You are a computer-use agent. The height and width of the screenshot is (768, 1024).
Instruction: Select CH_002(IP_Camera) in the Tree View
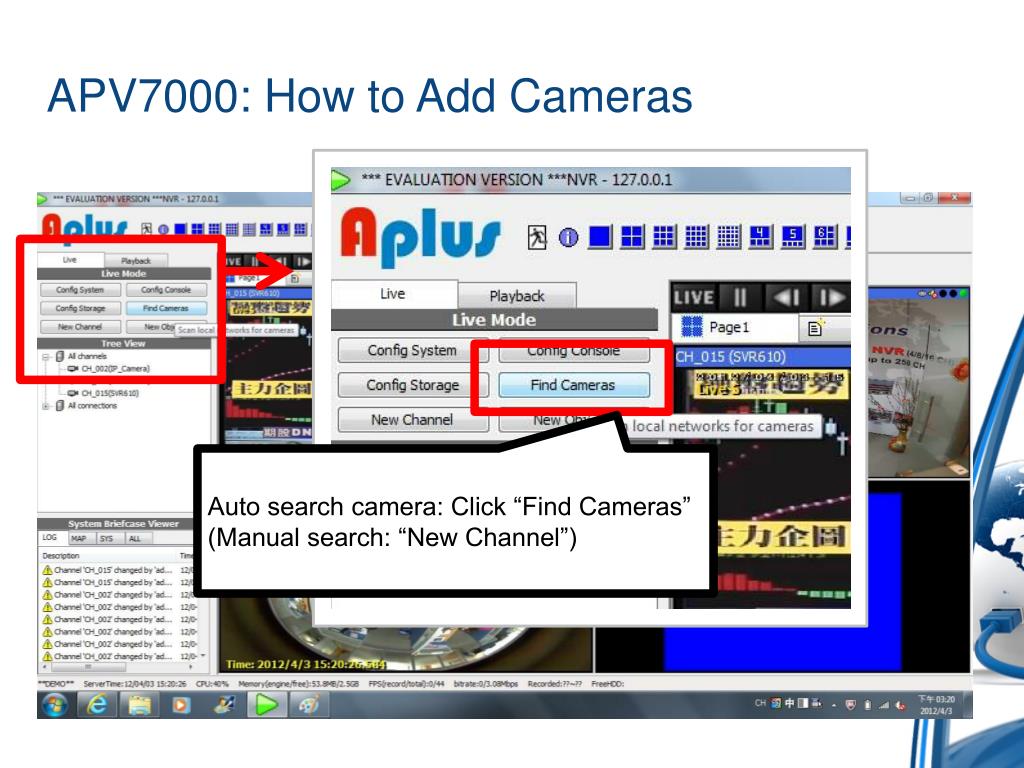(116, 369)
